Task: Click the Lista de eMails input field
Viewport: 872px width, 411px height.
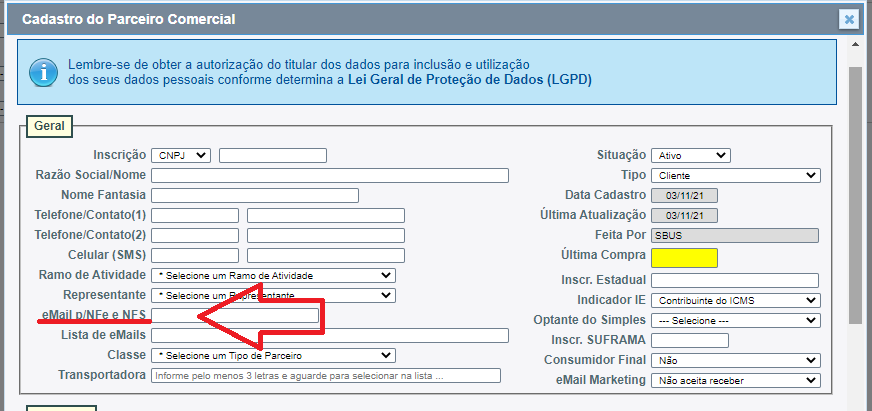Action: click(330, 335)
